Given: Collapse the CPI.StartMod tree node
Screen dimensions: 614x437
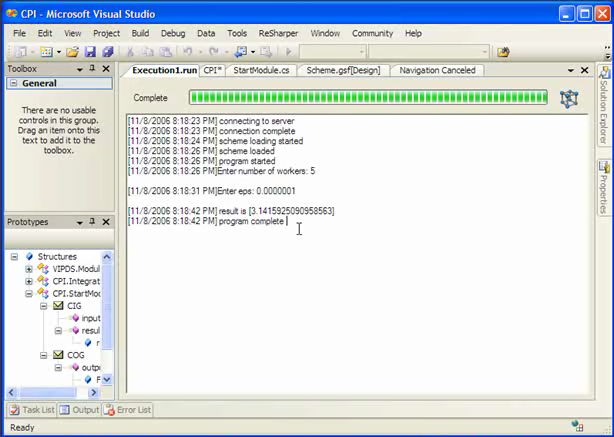Looking at the screenshot, I should pyautogui.click(x=29, y=294).
